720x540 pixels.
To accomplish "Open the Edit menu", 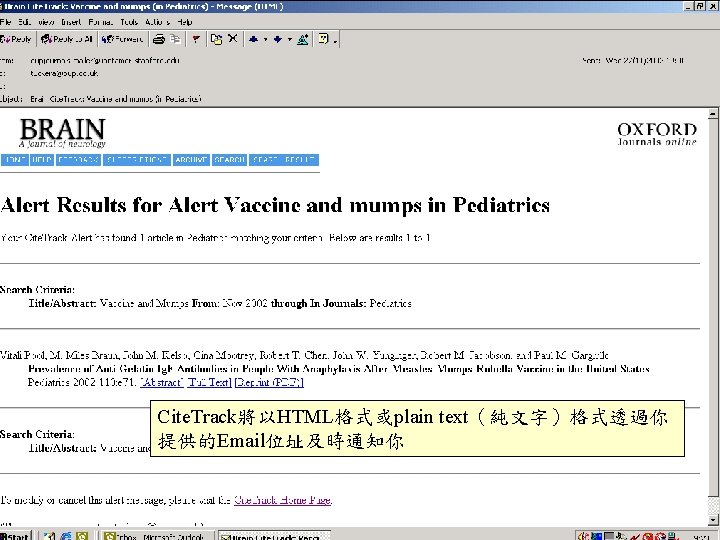I will pos(24,22).
